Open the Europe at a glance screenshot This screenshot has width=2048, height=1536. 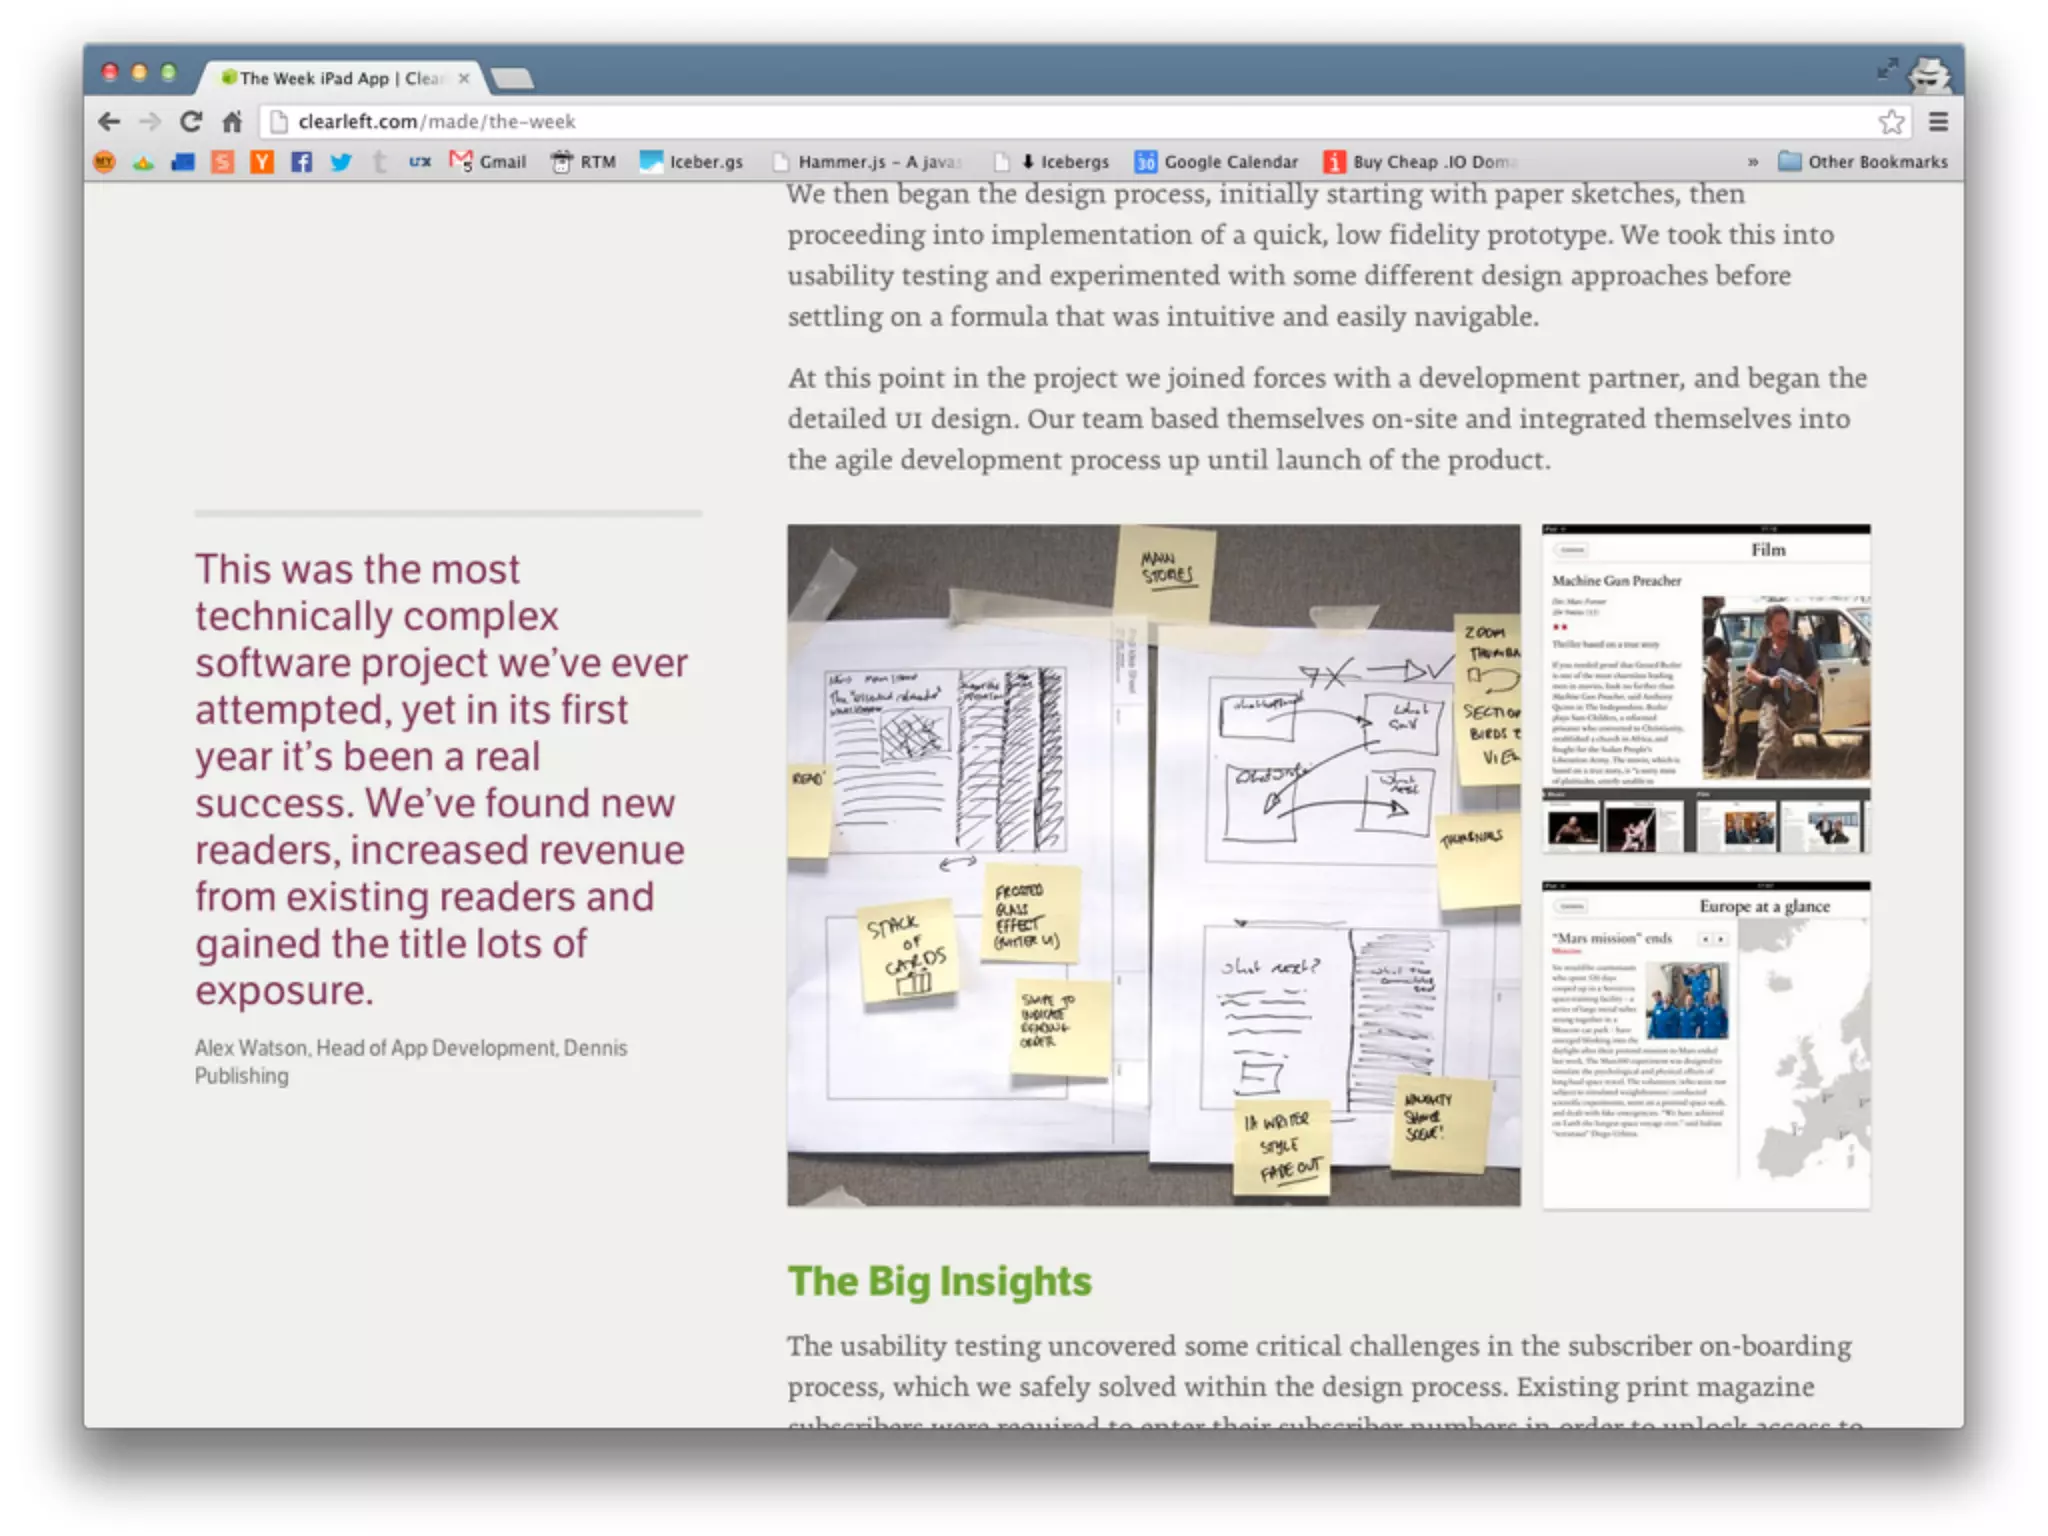1706,1045
